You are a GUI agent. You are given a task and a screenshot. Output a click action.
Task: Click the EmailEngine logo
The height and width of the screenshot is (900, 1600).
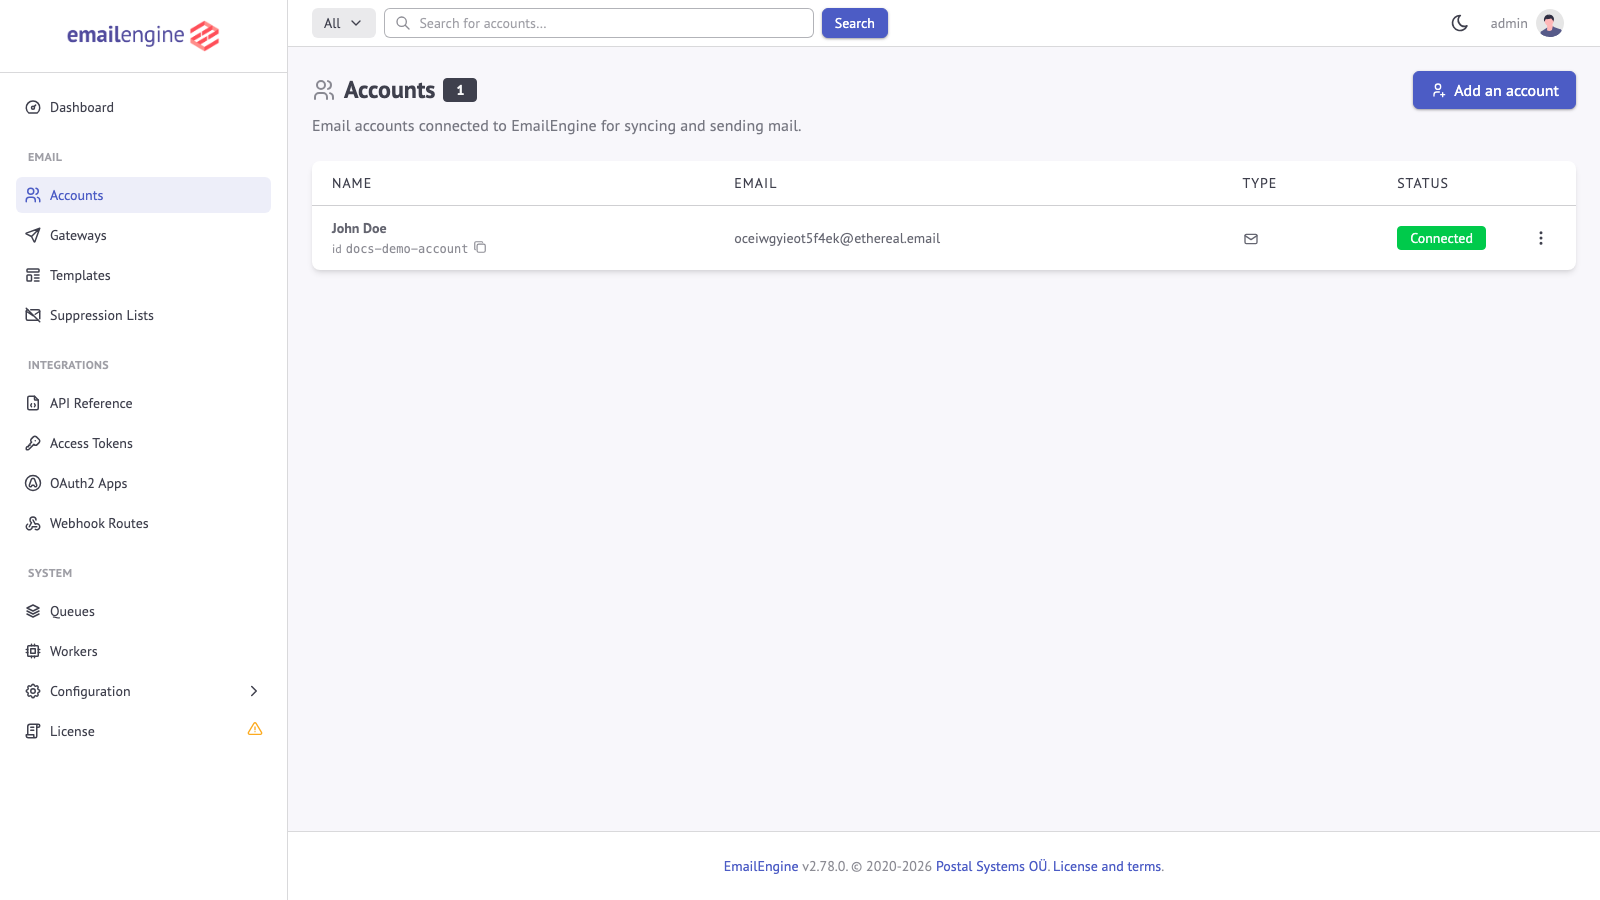pyautogui.click(x=143, y=36)
